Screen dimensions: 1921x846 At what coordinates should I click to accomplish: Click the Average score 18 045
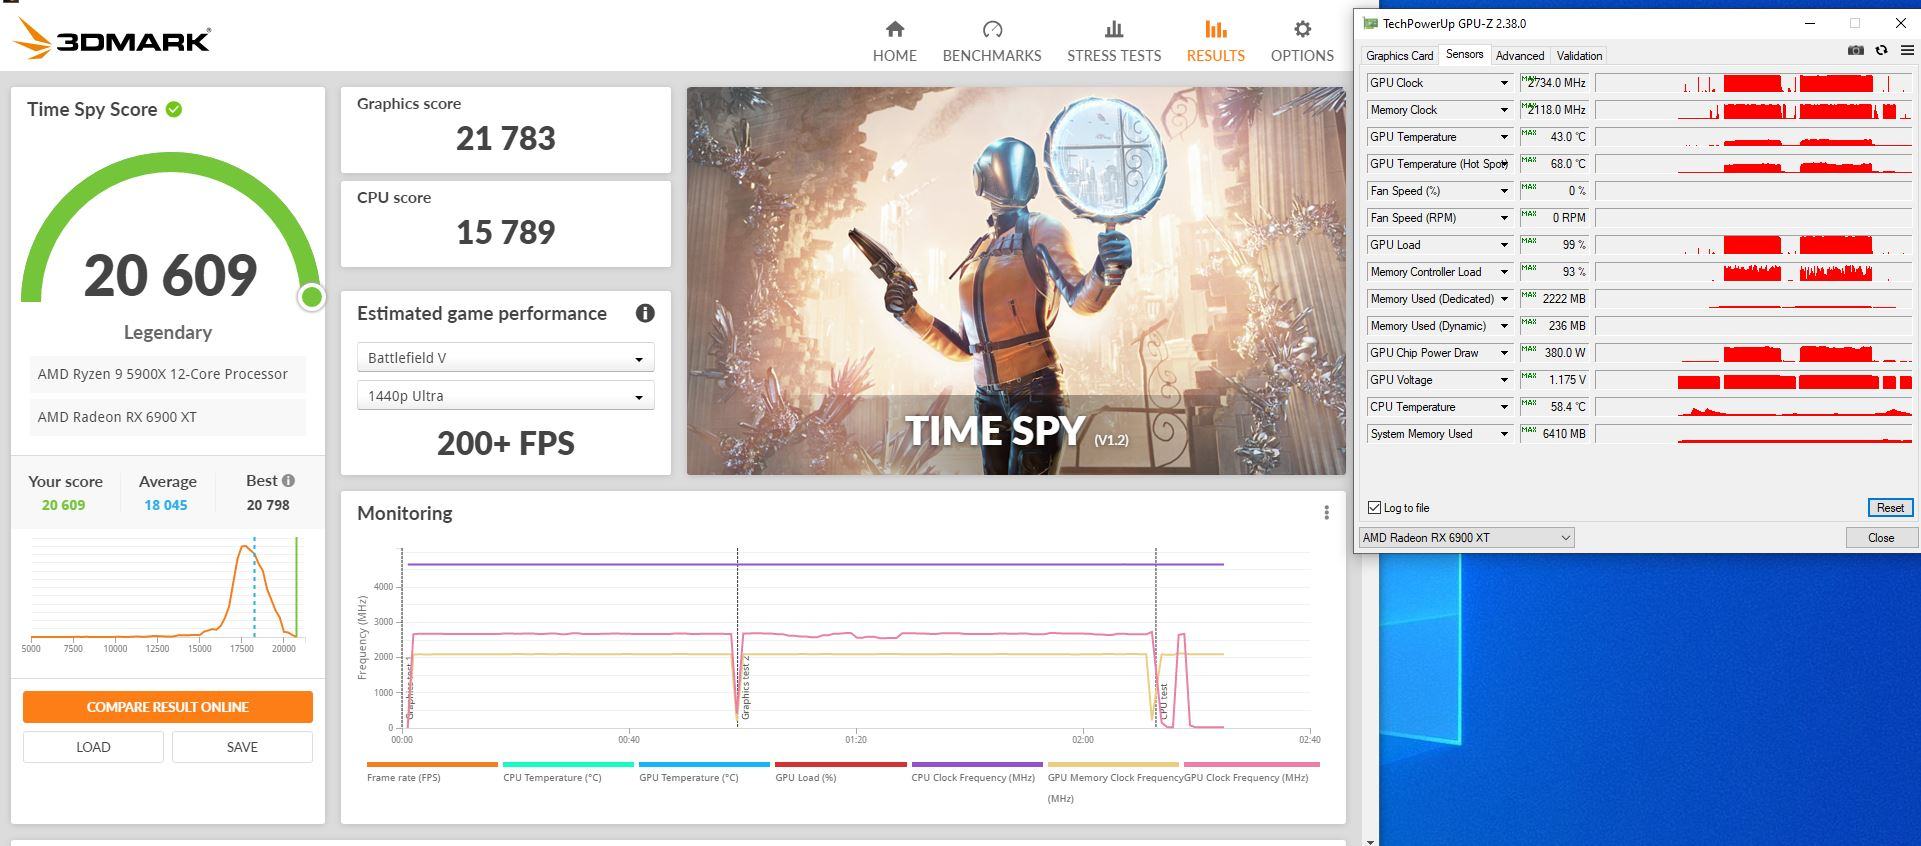coord(166,505)
